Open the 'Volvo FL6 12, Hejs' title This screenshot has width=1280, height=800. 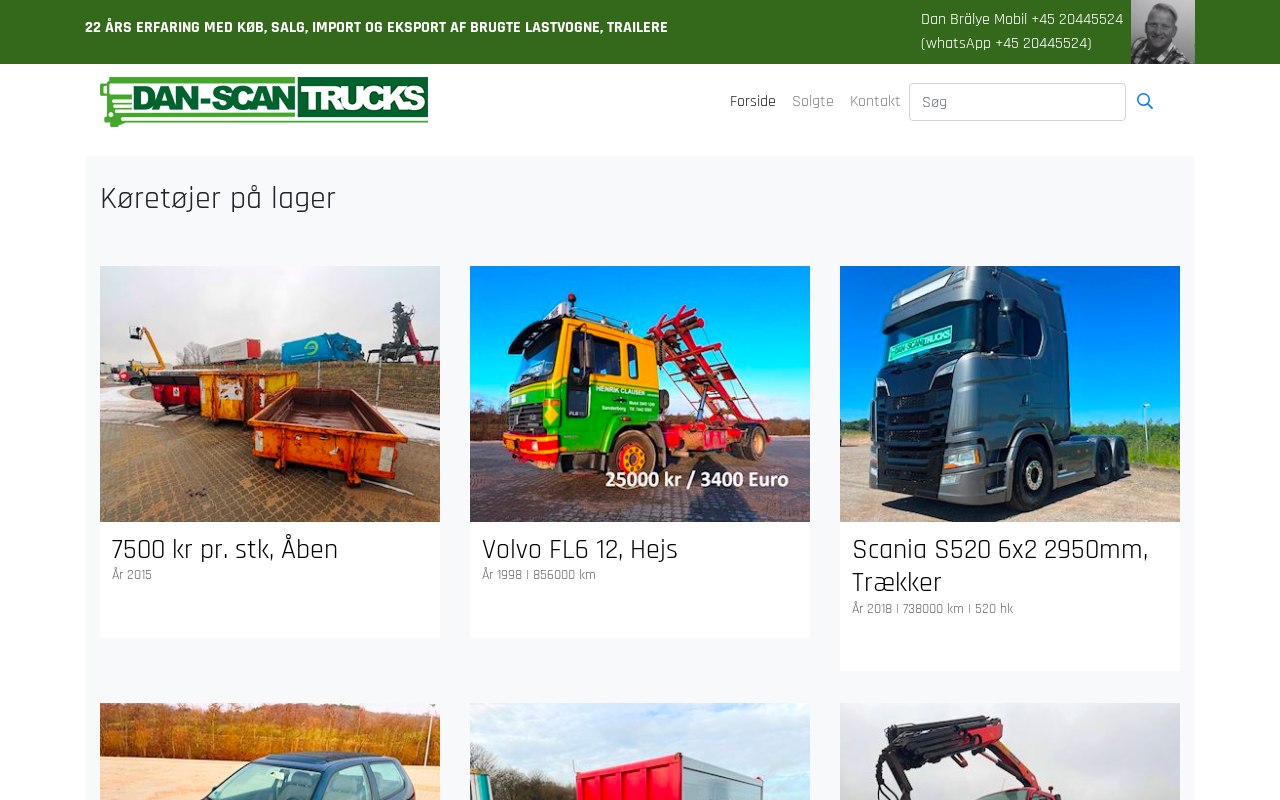click(580, 550)
